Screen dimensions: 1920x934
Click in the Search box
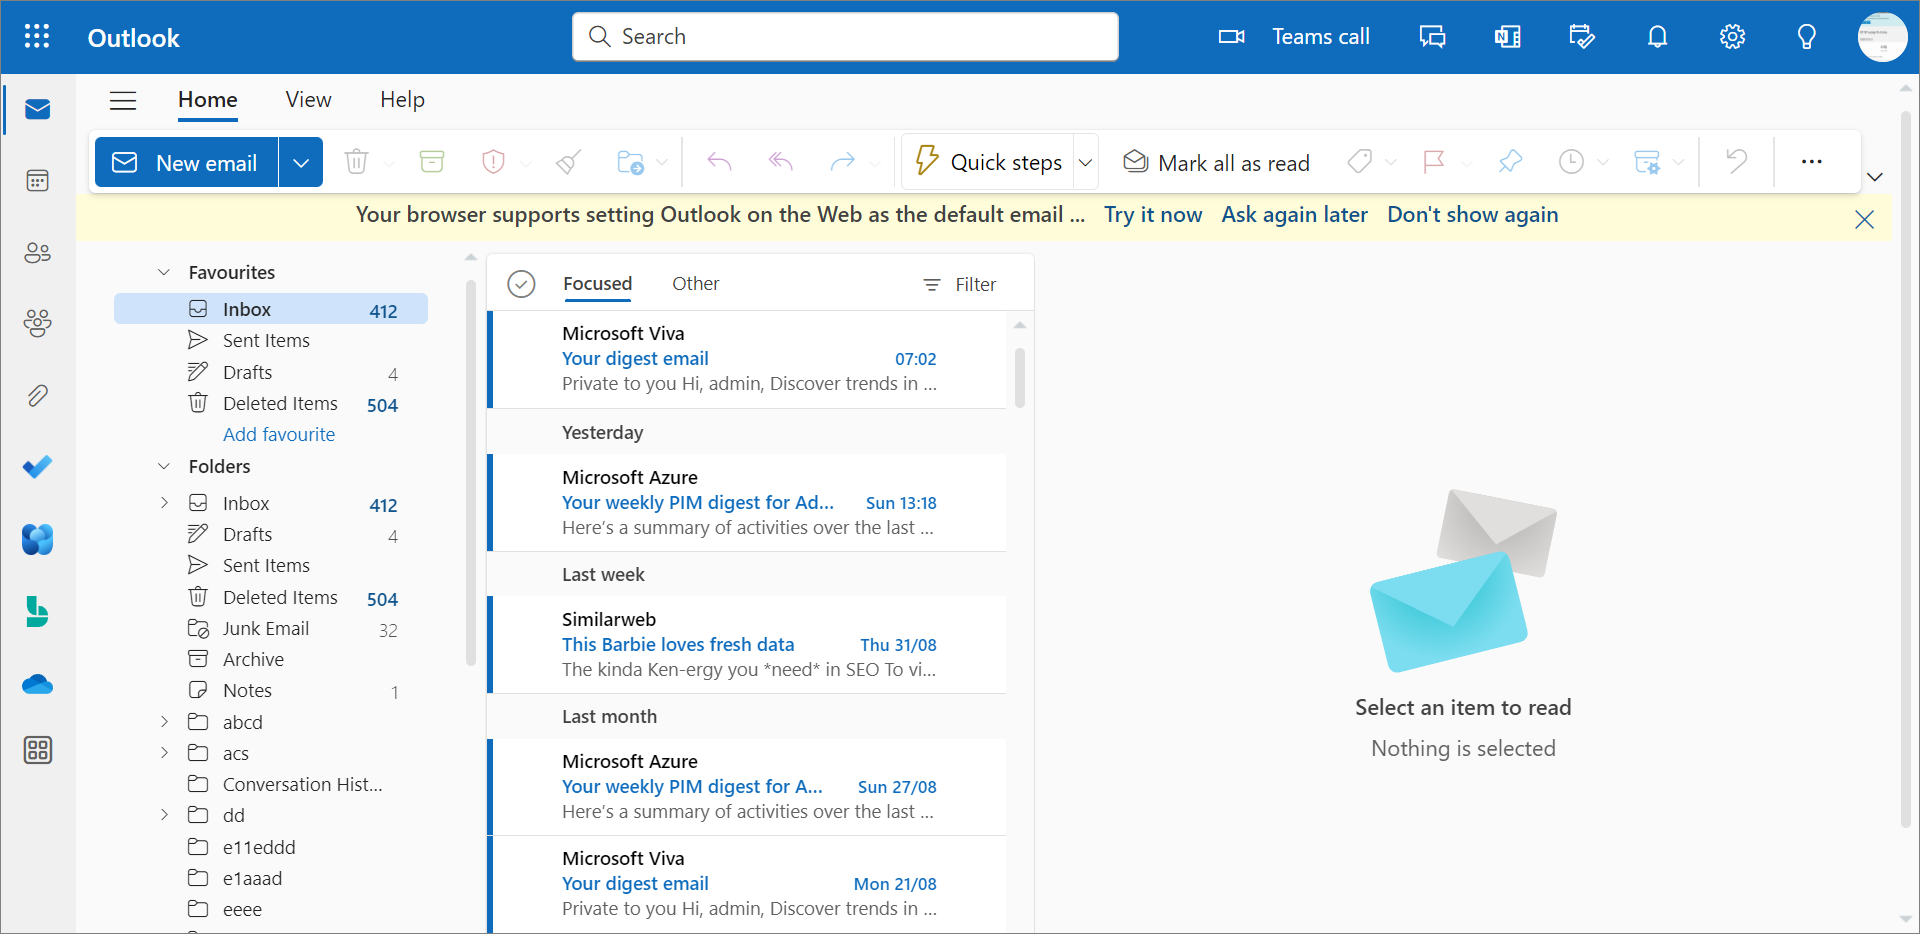[845, 37]
